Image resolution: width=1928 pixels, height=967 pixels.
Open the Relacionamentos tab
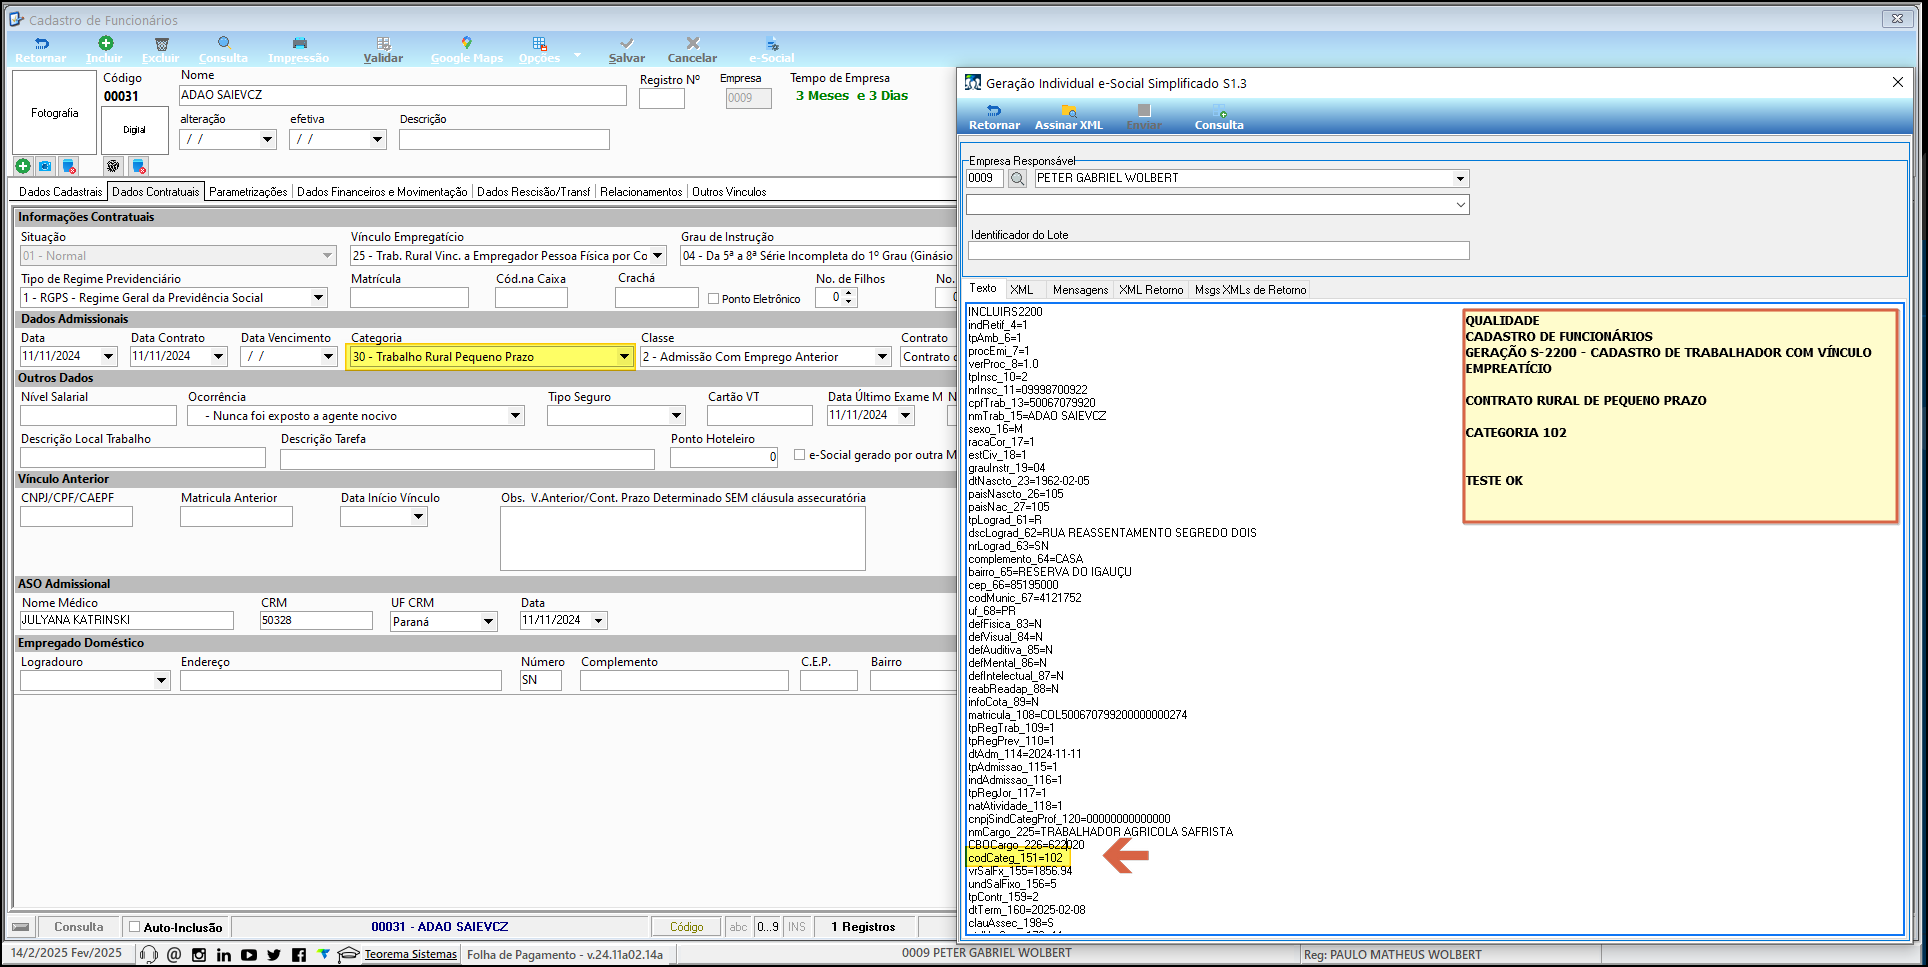641,191
